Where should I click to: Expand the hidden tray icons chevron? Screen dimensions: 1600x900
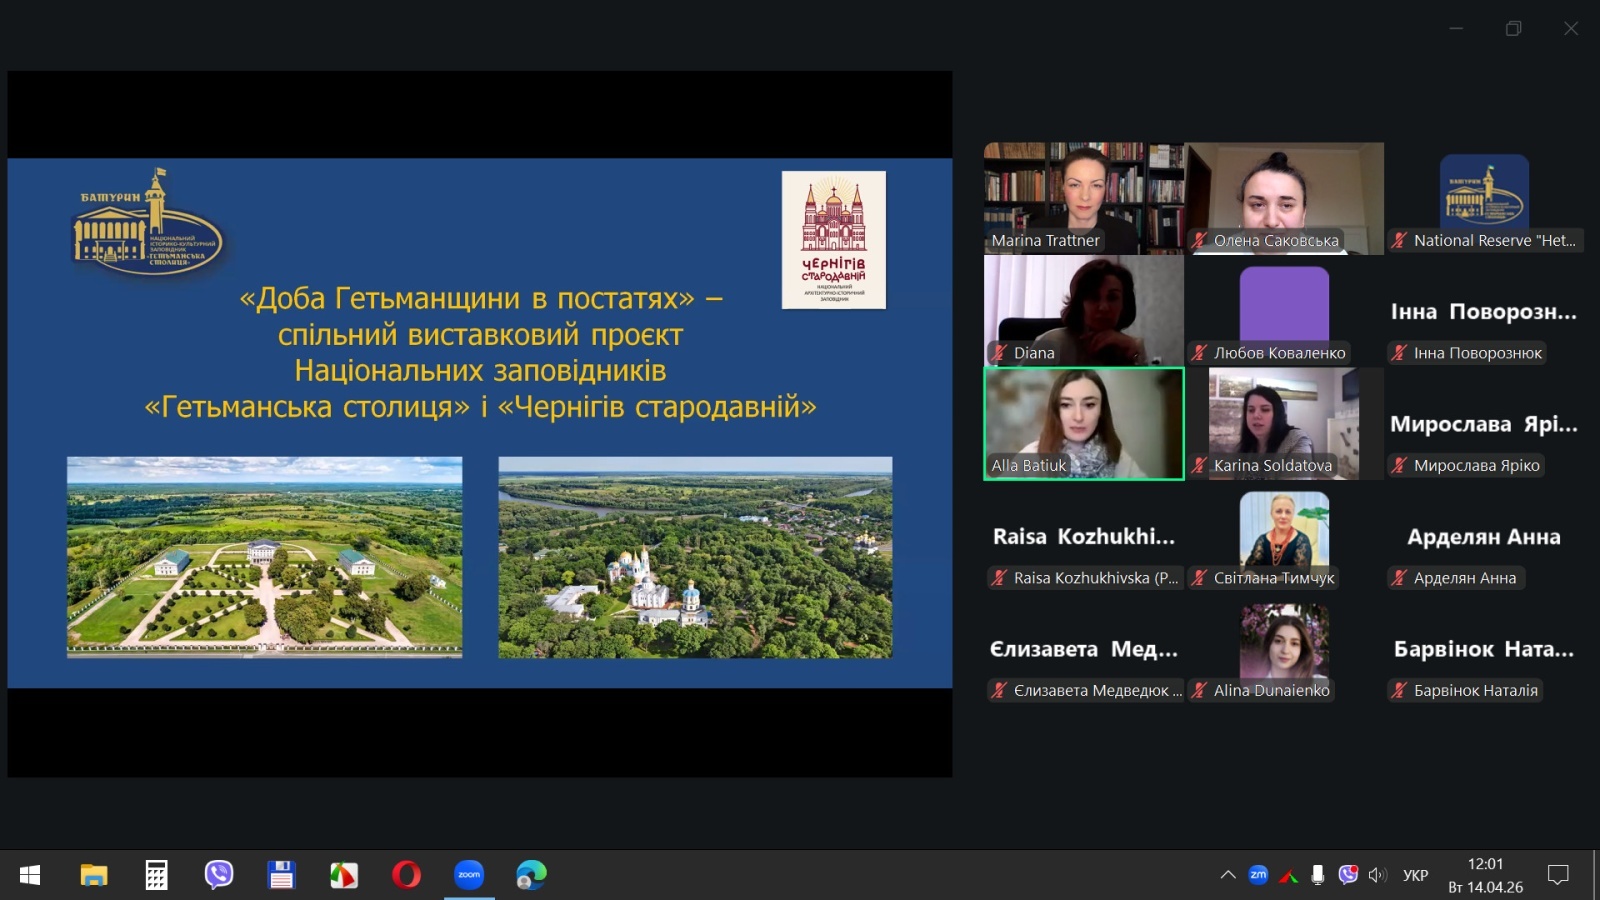[x=1228, y=875]
